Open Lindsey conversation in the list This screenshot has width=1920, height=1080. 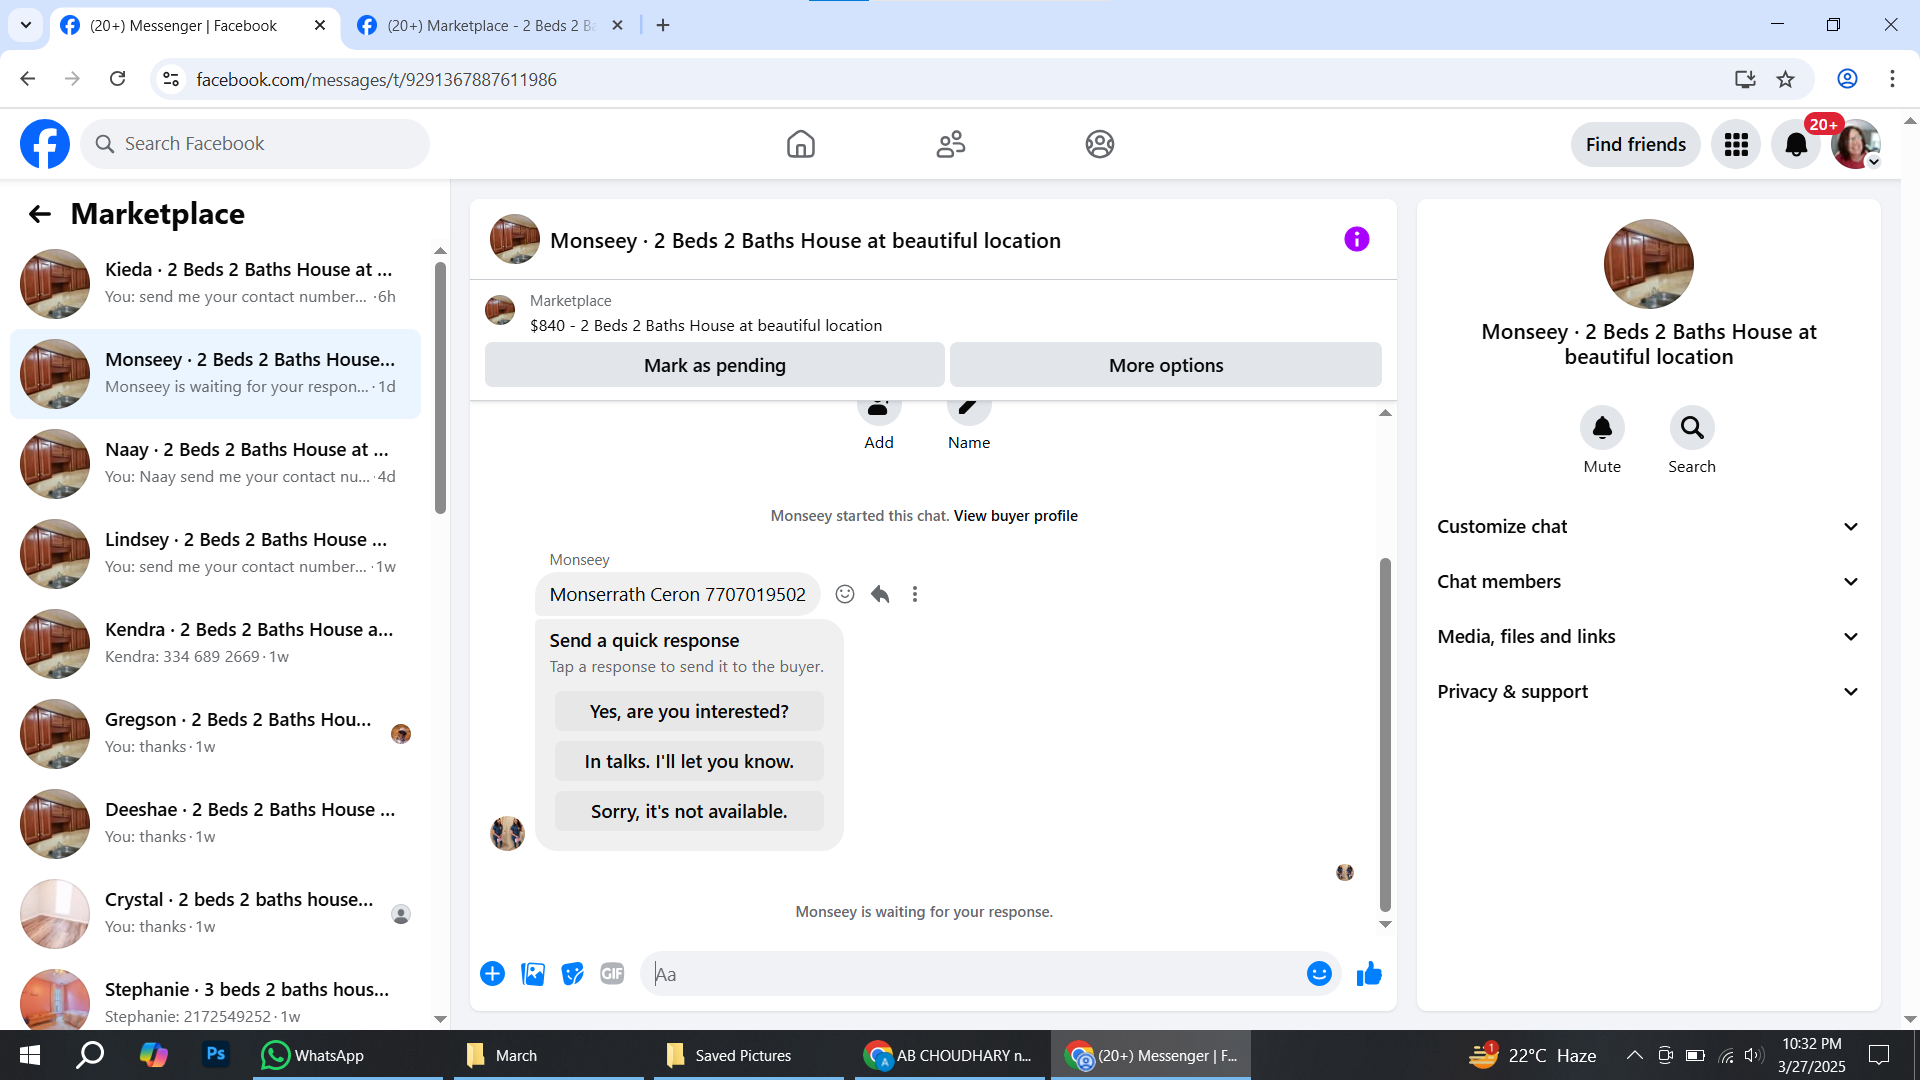[215, 553]
